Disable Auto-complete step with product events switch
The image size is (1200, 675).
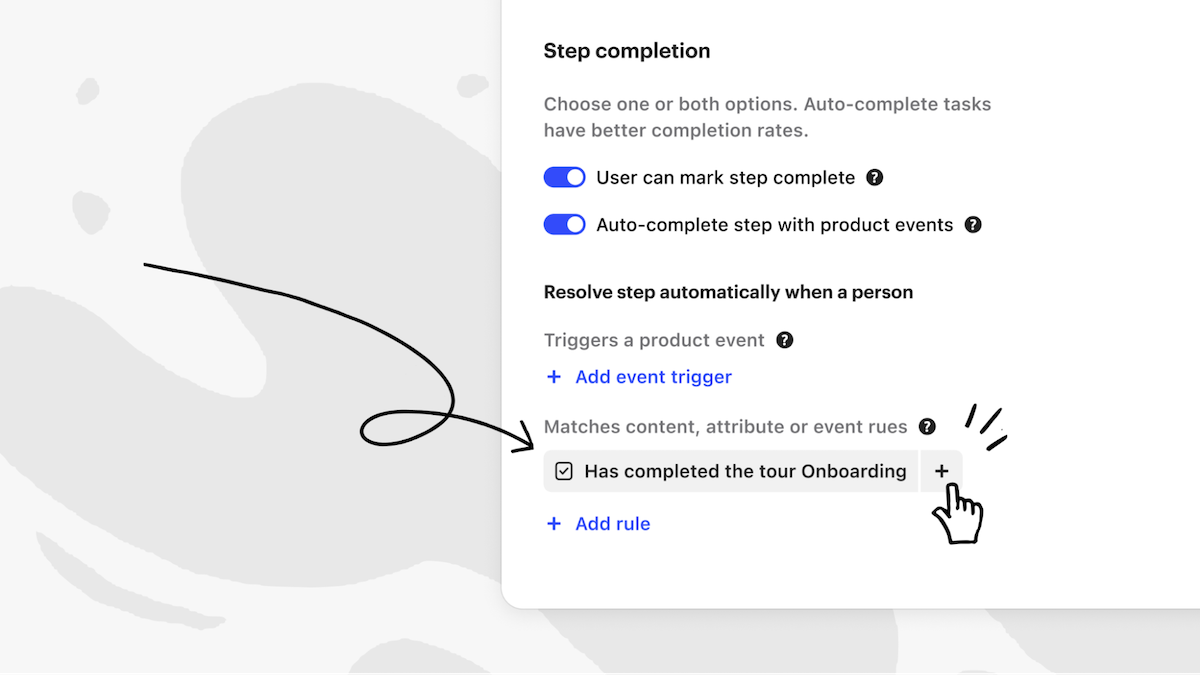pos(564,225)
